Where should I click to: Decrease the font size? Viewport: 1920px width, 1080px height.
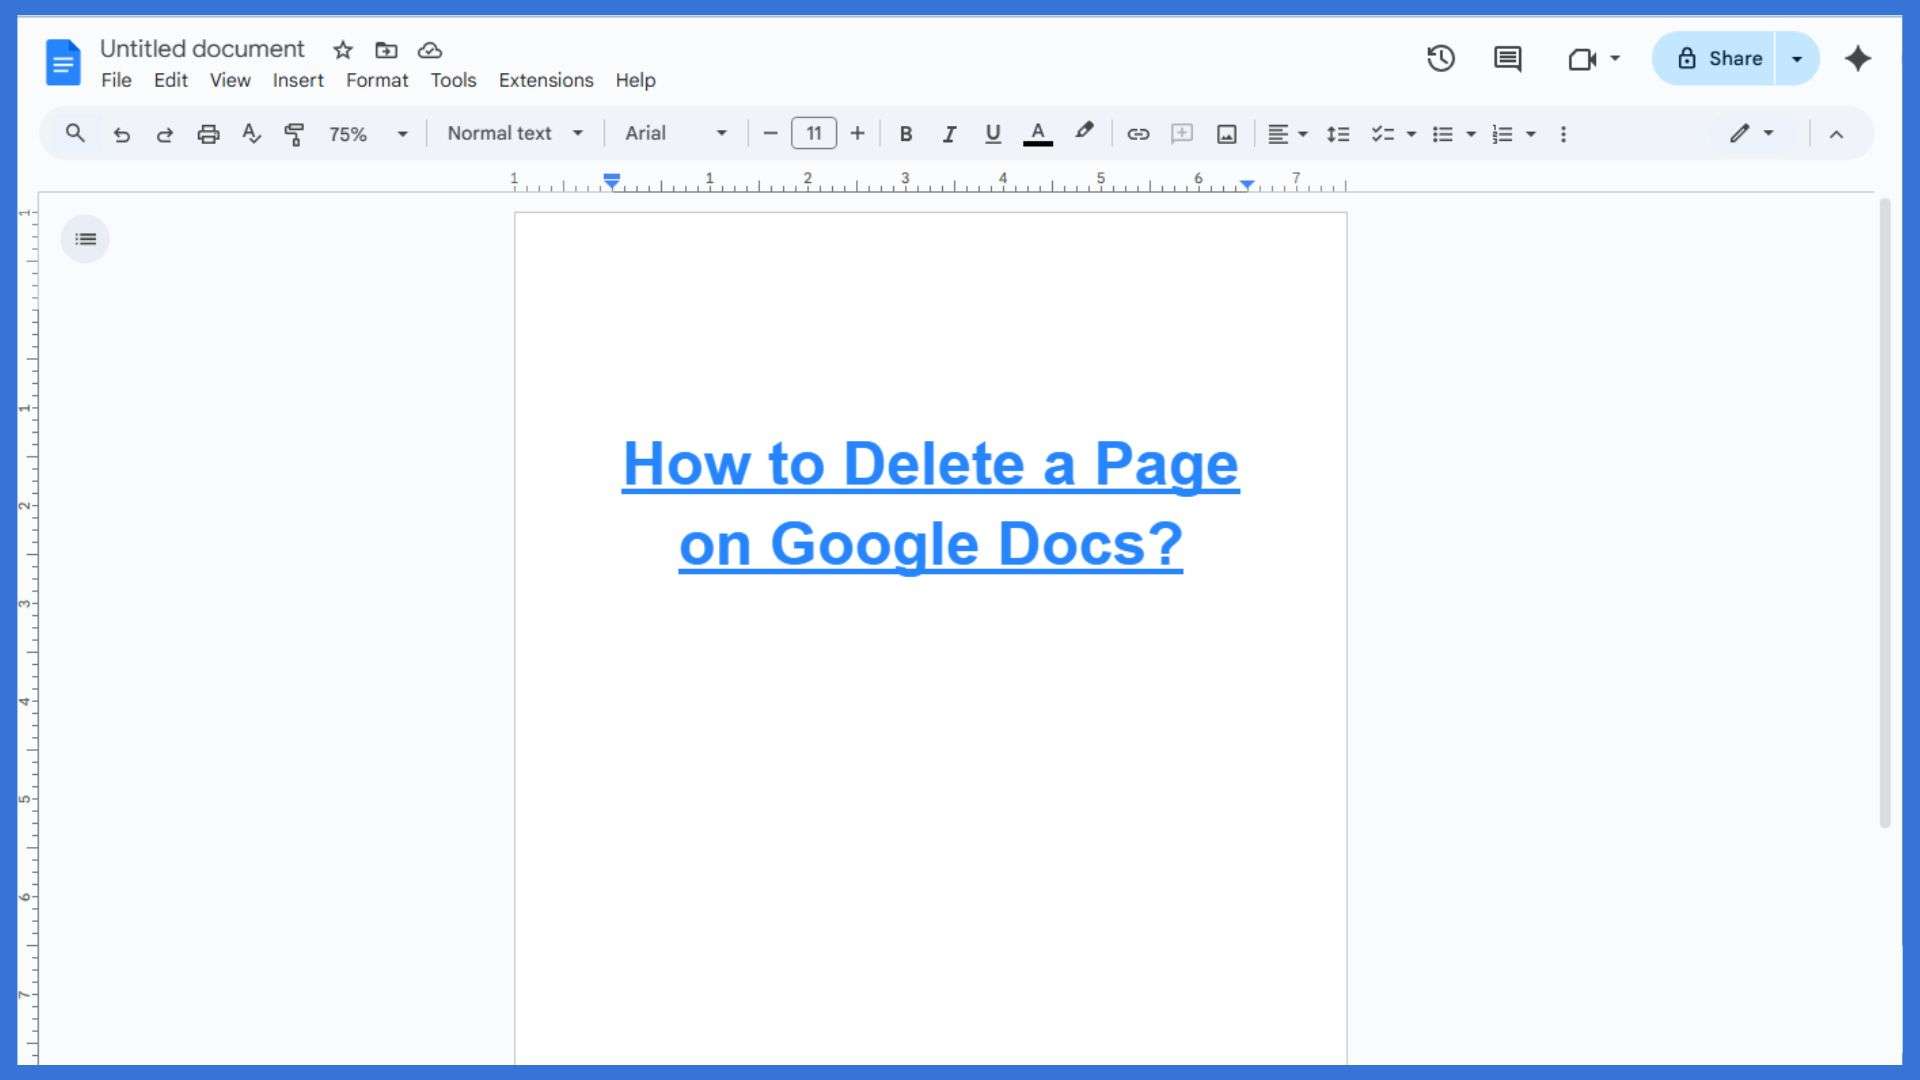click(770, 134)
